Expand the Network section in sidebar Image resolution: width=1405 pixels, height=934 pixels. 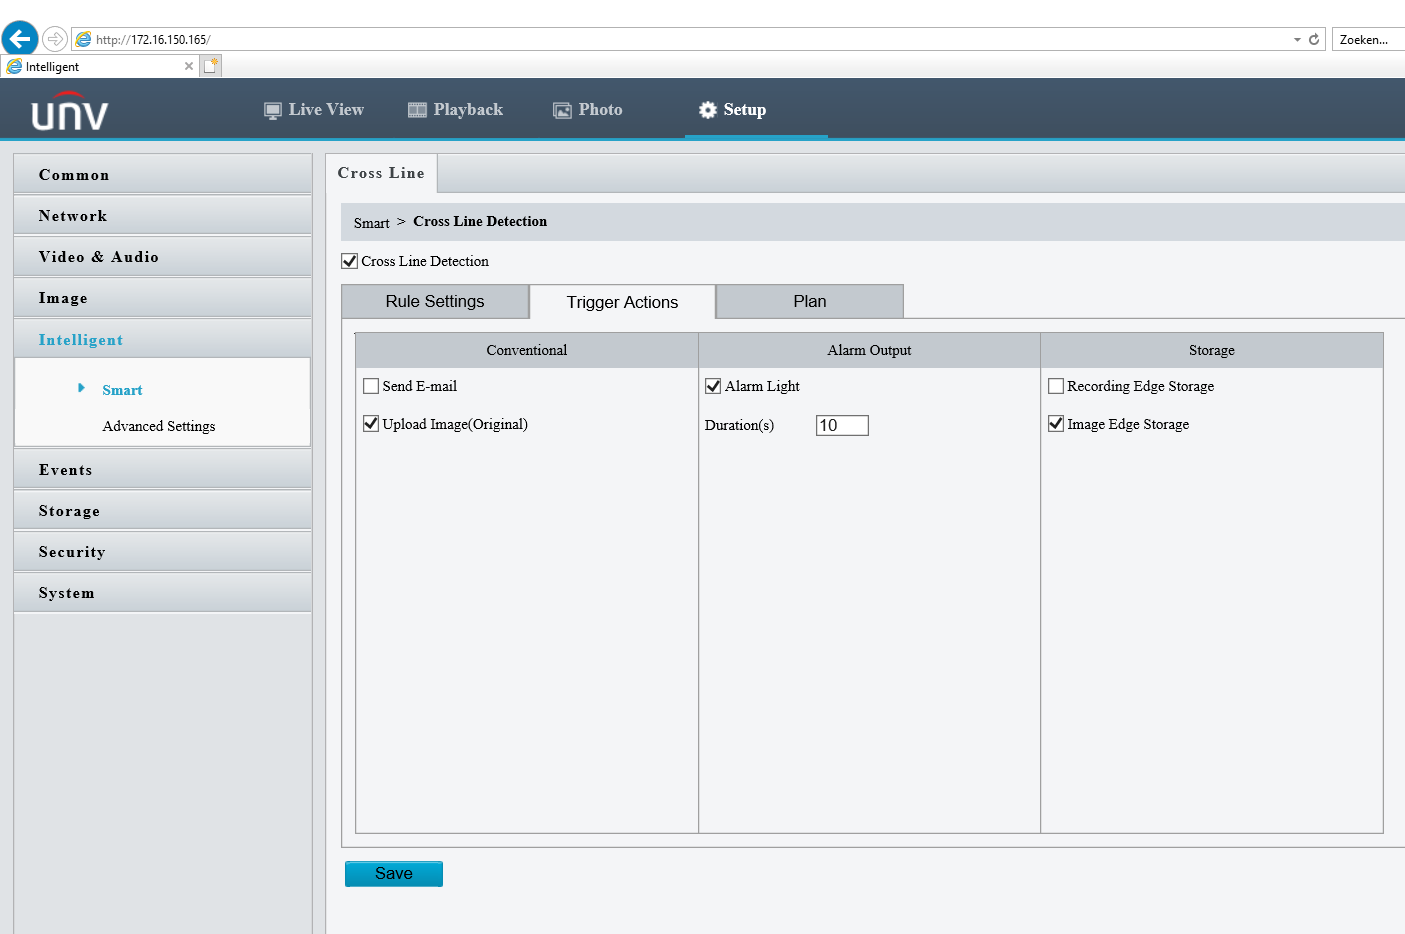click(163, 215)
